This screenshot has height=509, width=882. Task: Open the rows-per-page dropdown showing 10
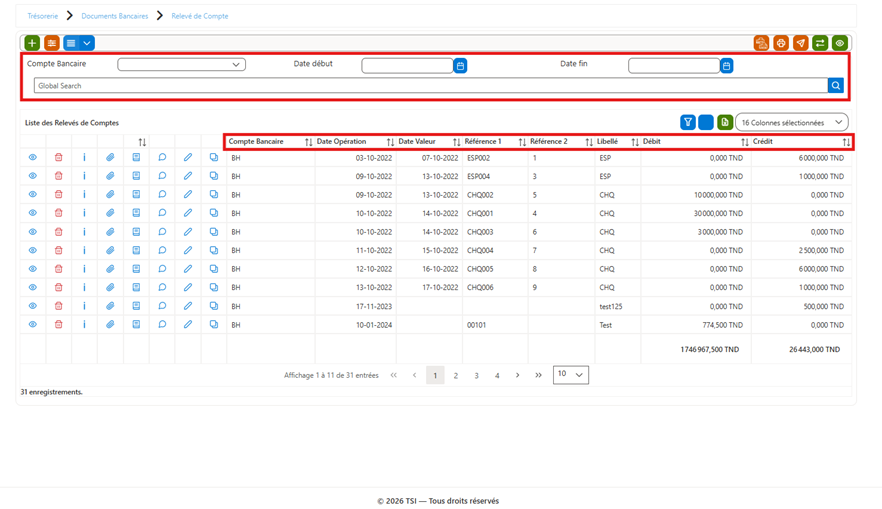pos(570,375)
